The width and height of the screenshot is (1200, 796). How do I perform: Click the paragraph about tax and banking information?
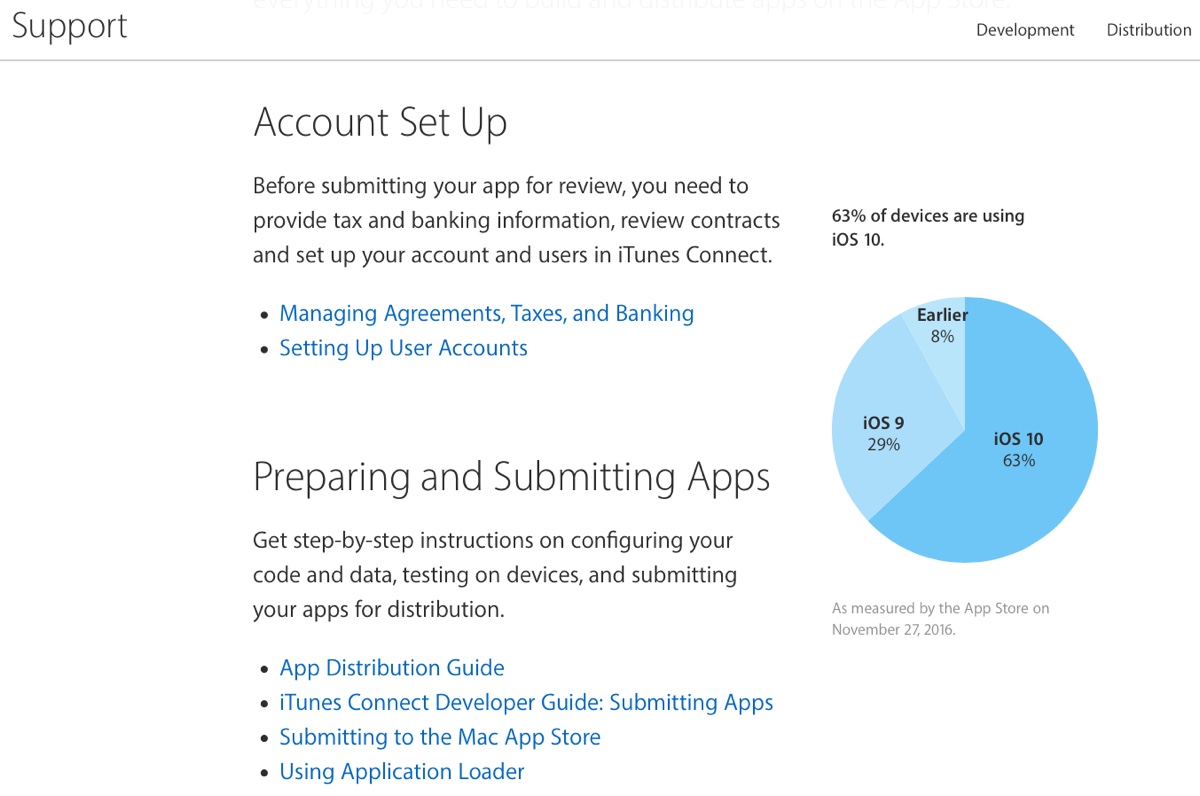click(x=514, y=220)
